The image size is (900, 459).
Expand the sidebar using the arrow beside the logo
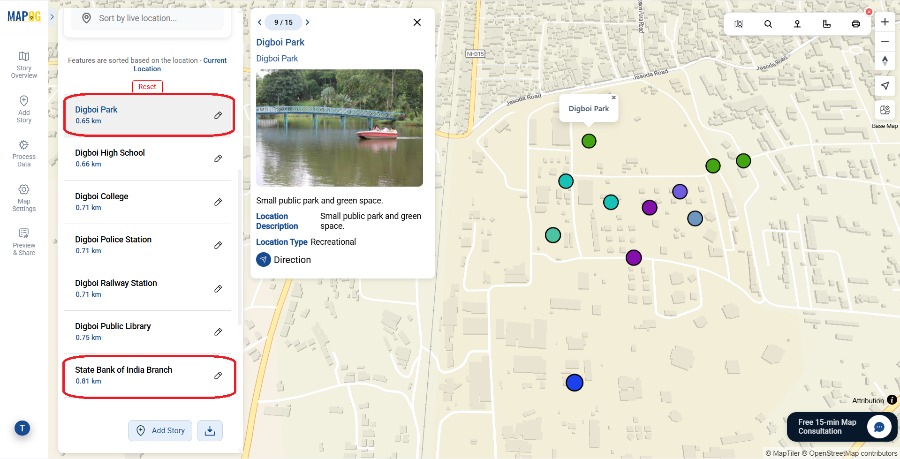point(52,17)
